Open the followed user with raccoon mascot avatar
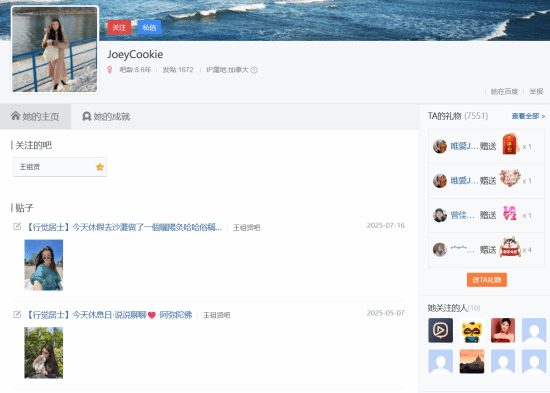The height and width of the screenshot is (393, 550). [472, 331]
